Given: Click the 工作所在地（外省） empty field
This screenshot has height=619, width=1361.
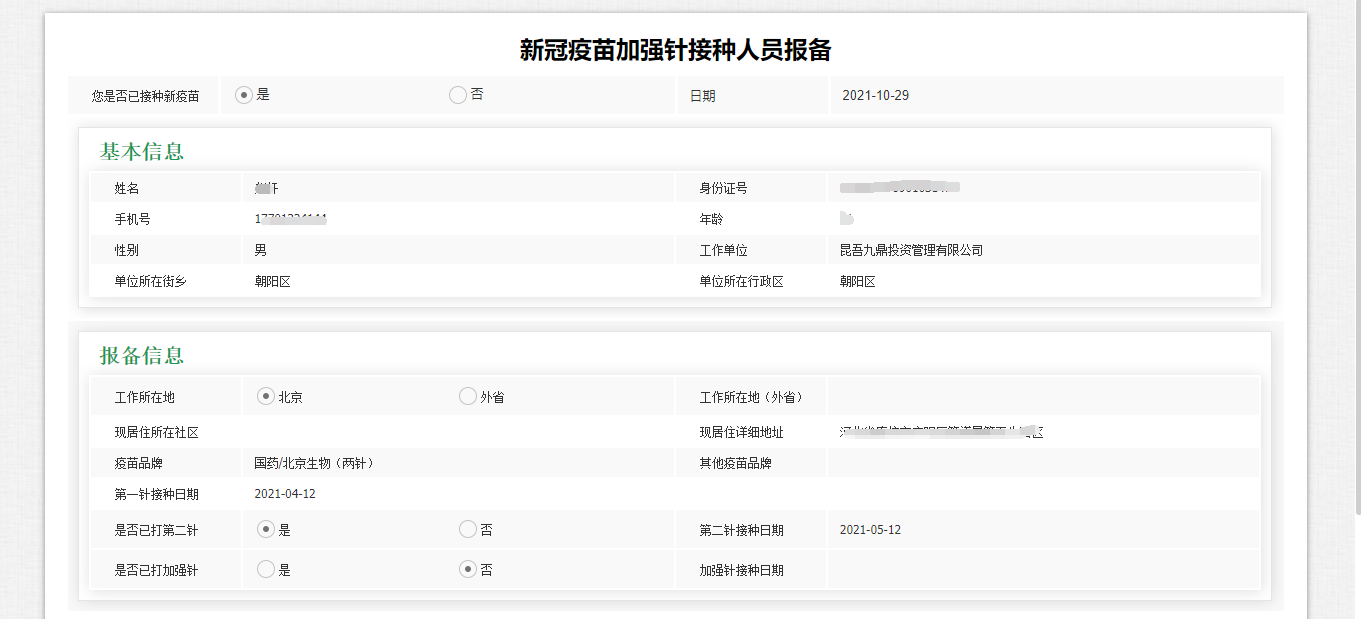Looking at the screenshot, I should (x=1043, y=396).
